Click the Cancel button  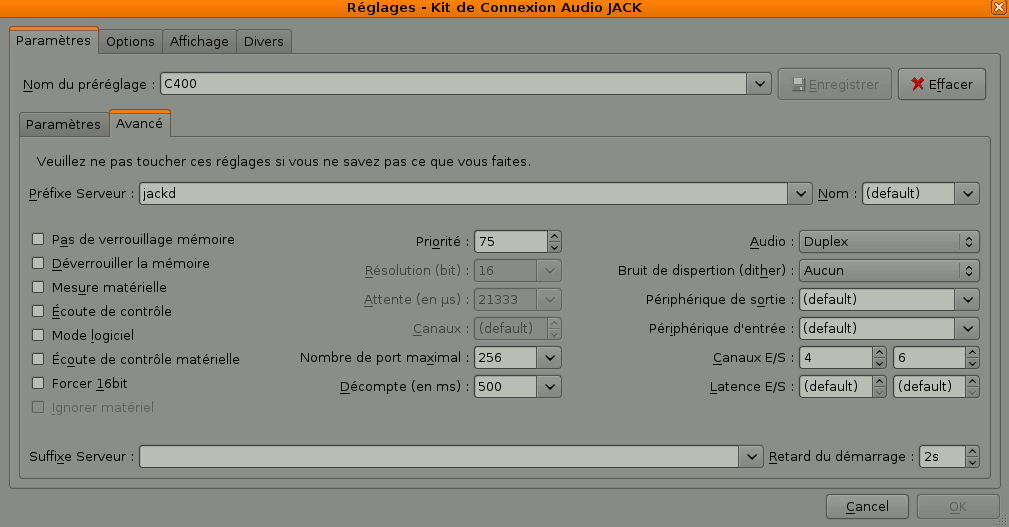tap(867, 506)
